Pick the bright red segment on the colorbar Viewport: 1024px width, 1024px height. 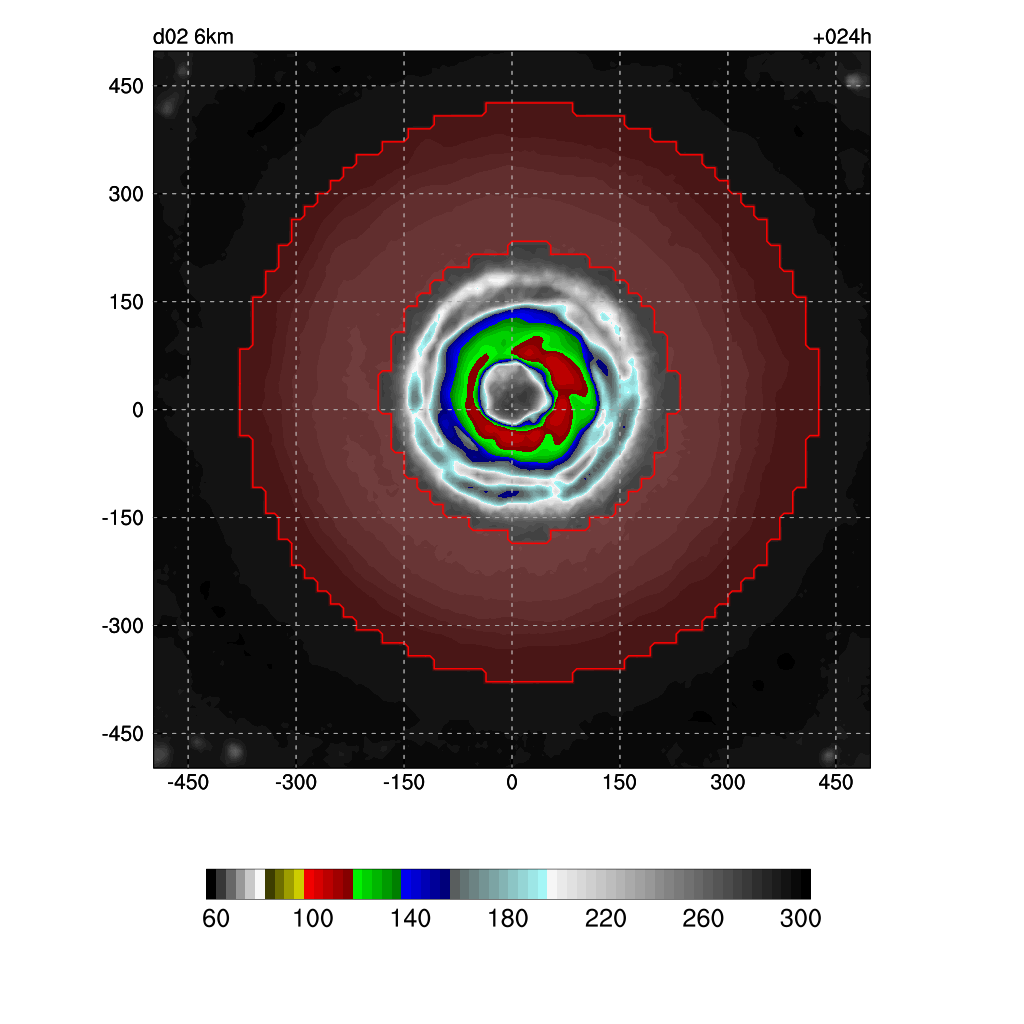click(314, 884)
